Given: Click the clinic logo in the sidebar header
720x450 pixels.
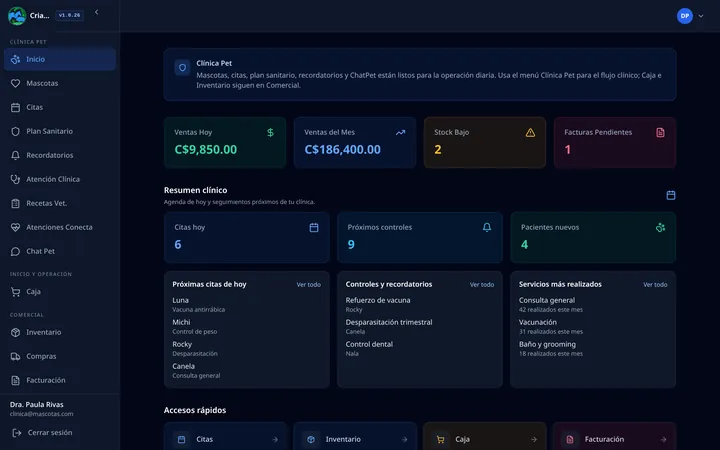Looking at the screenshot, I should (17, 16).
